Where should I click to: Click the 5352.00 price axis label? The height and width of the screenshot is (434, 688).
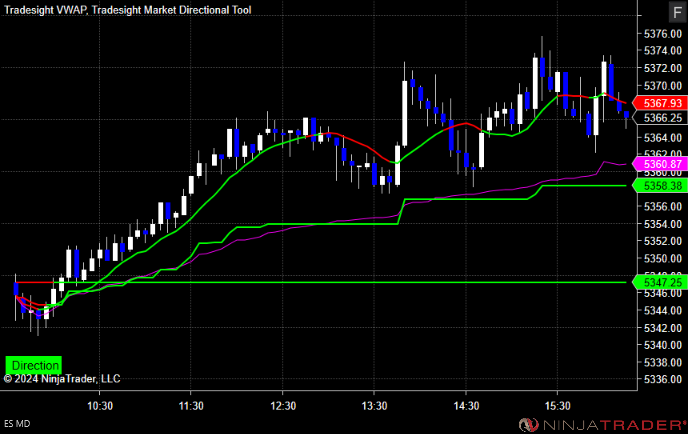(663, 241)
